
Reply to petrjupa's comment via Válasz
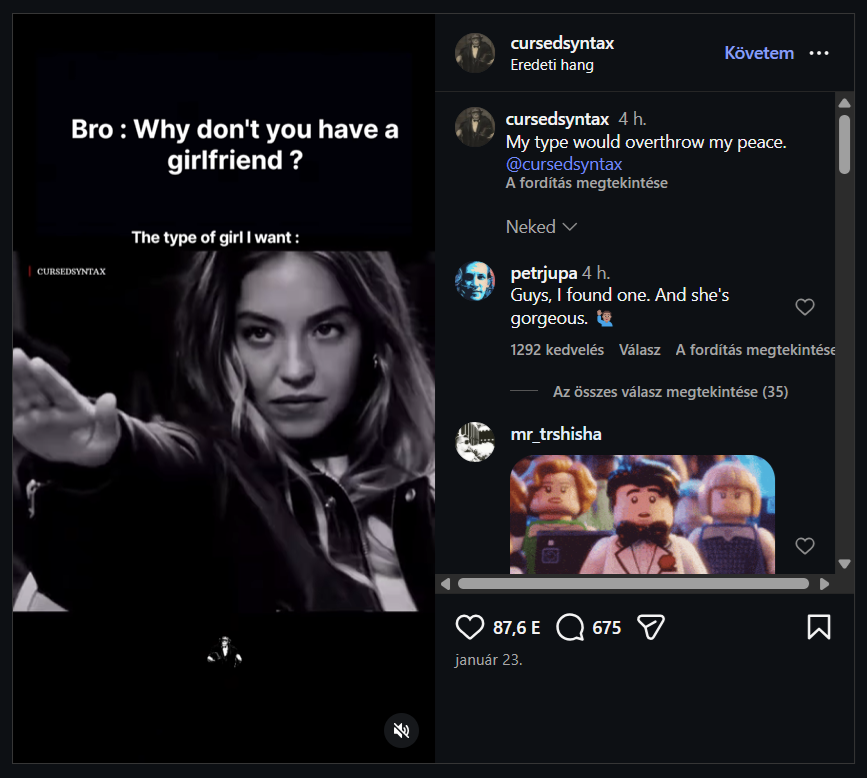click(x=640, y=350)
